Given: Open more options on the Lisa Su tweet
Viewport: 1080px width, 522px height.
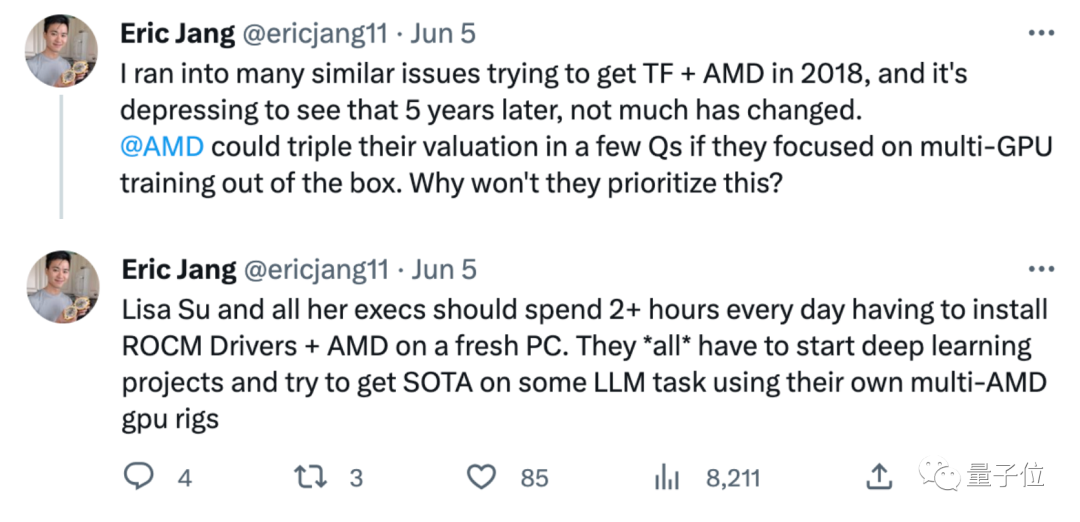Looking at the screenshot, I should 1041,269.
